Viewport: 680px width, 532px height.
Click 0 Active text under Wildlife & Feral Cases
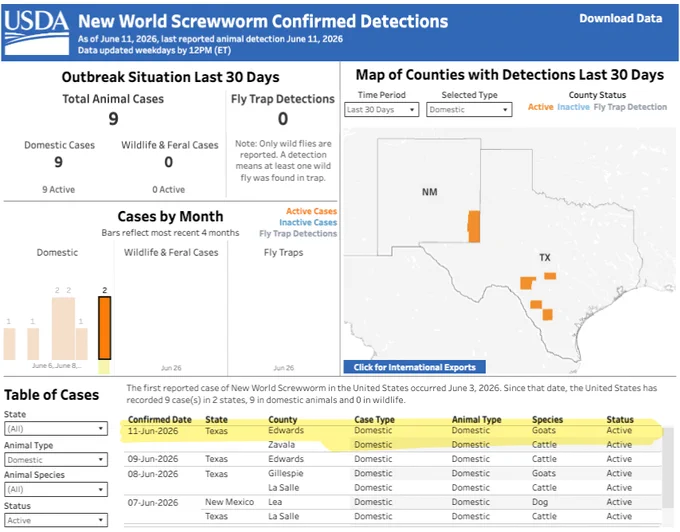(x=169, y=189)
